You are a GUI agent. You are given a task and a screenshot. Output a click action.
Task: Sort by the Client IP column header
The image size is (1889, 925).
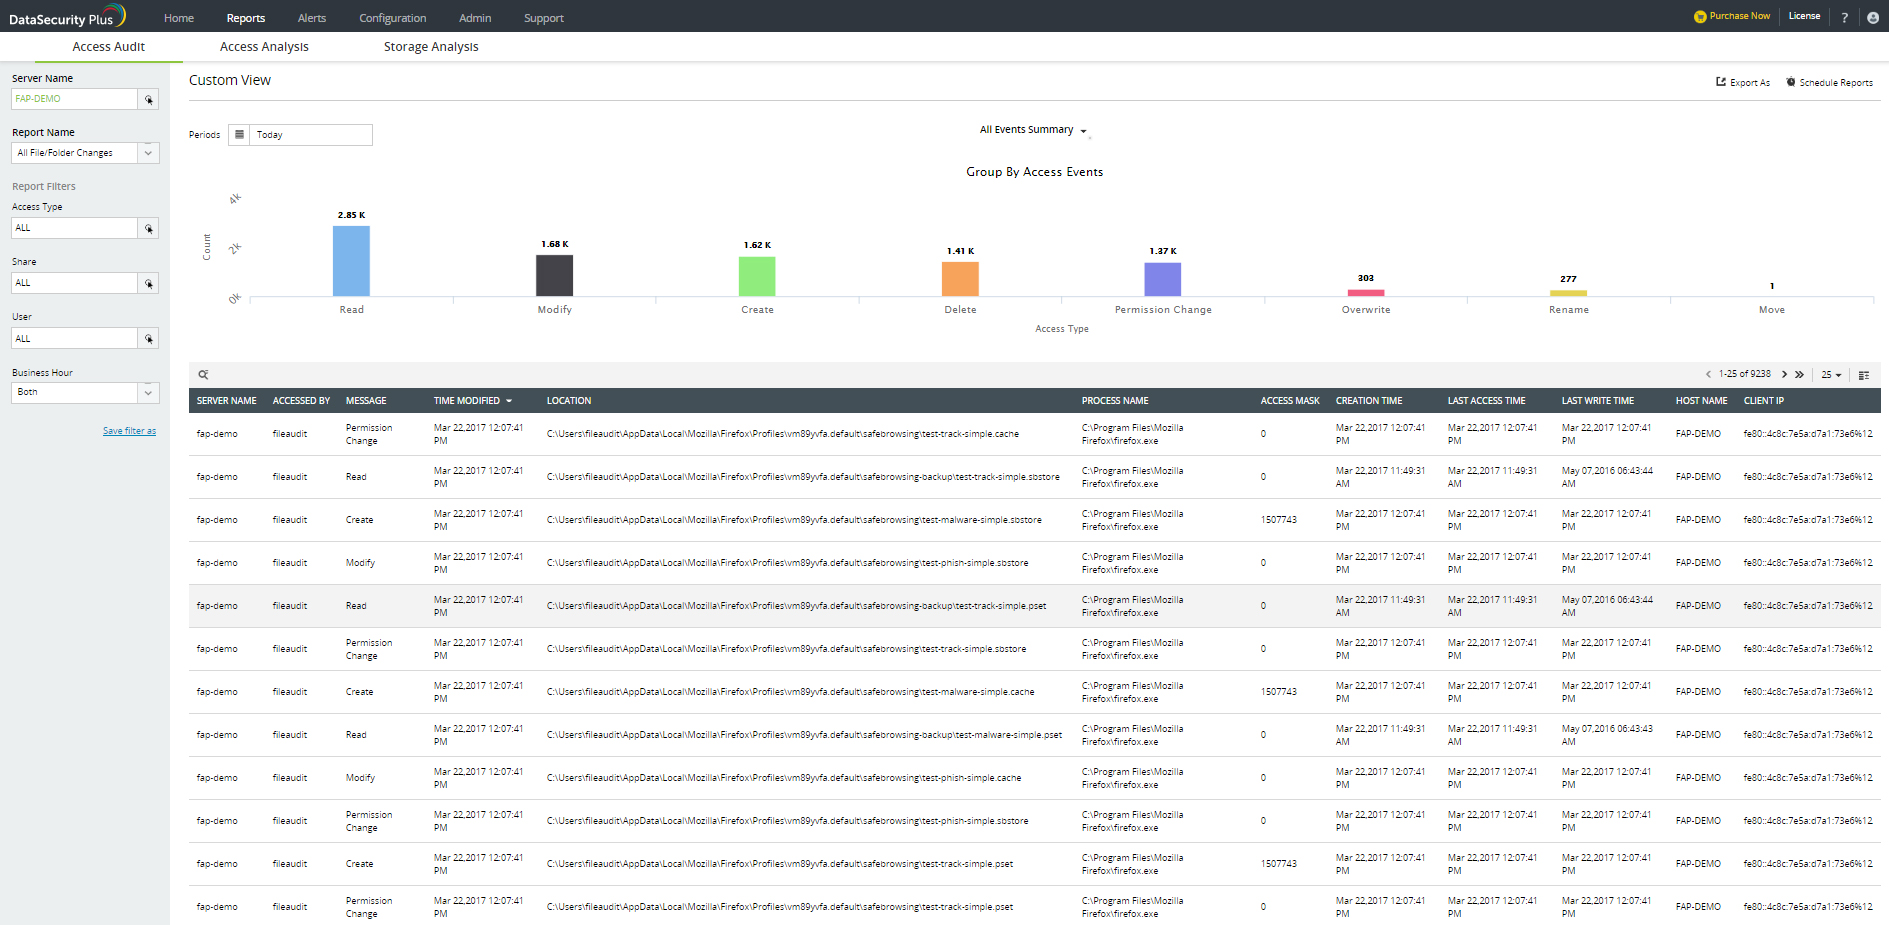point(1764,401)
